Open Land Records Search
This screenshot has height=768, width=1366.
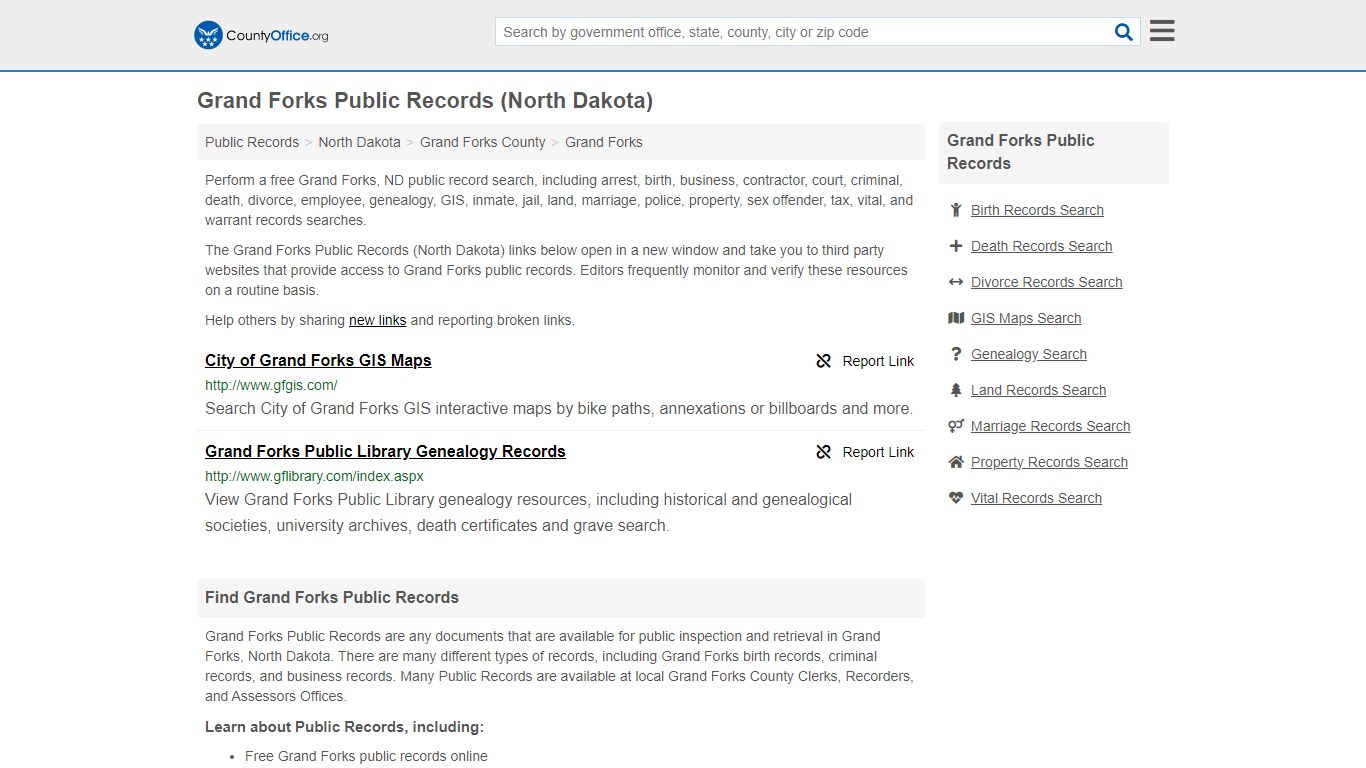pyautogui.click(x=1038, y=390)
